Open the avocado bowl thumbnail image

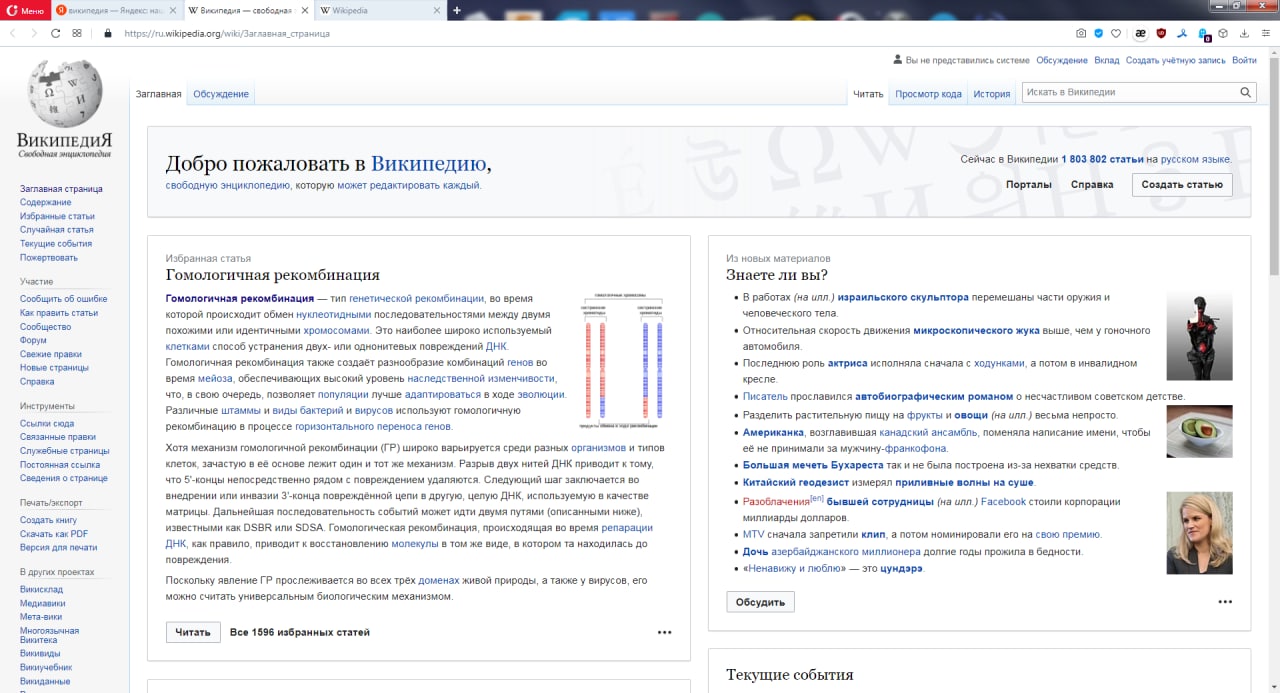coord(1199,431)
